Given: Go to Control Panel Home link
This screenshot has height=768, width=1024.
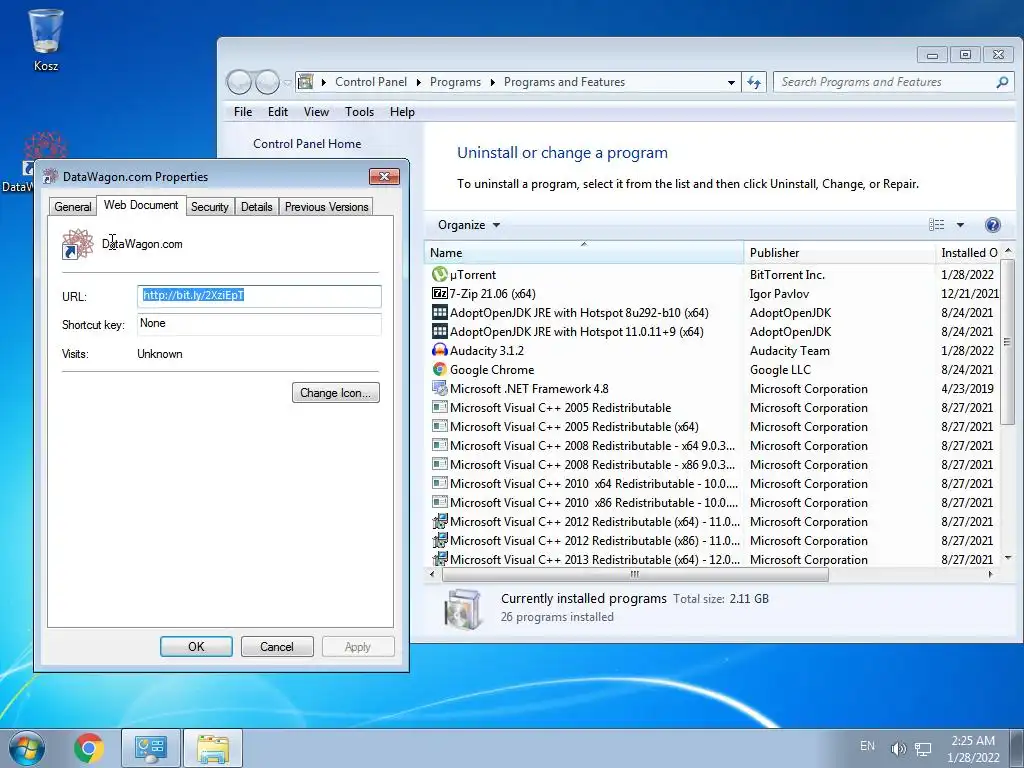Looking at the screenshot, I should [307, 144].
